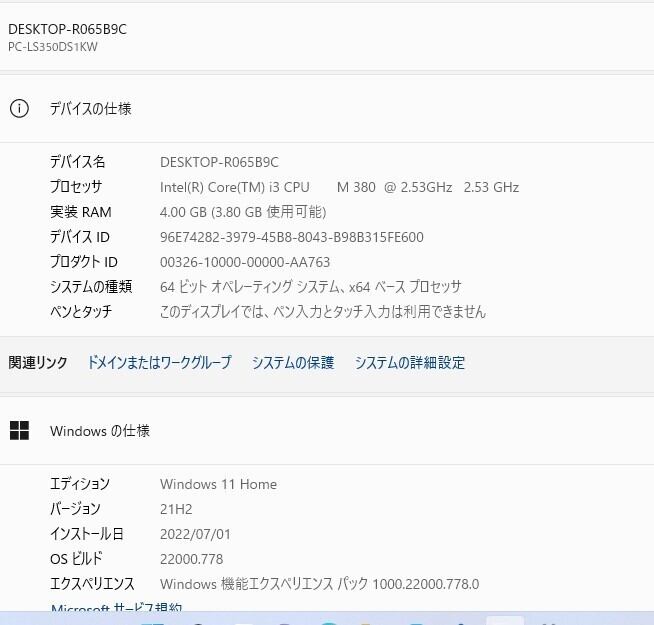Screen dimensions: 654x625
Task: Click the インストール日 2022/07/01 value
Action: (x=195, y=534)
